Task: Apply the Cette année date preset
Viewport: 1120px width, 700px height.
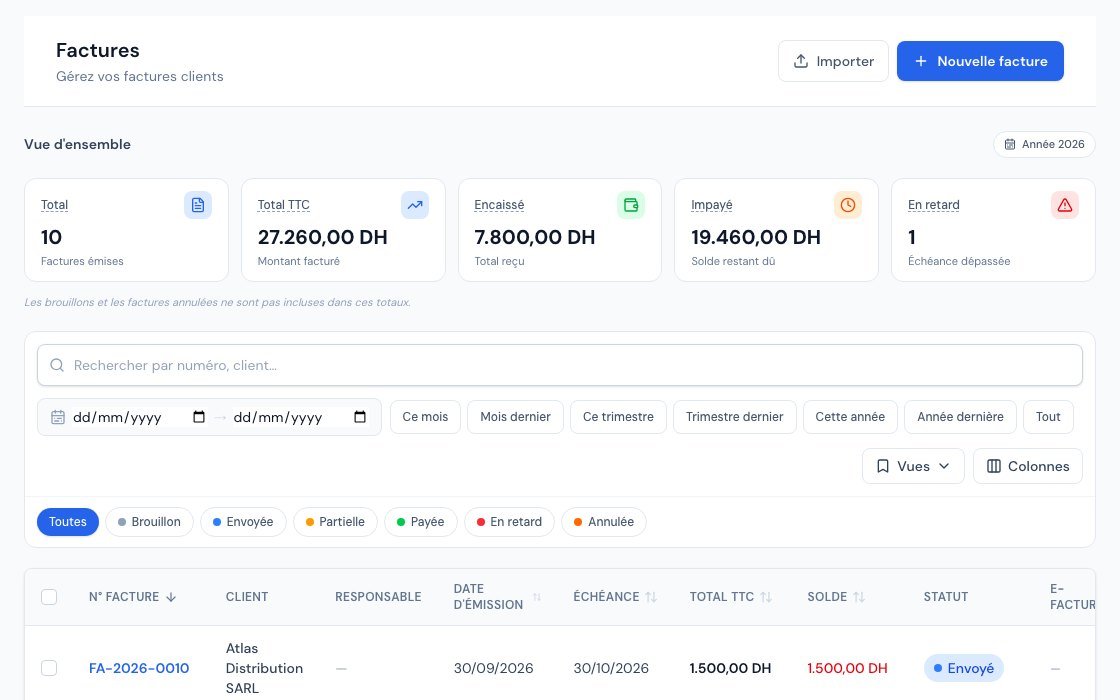Action: coord(850,417)
